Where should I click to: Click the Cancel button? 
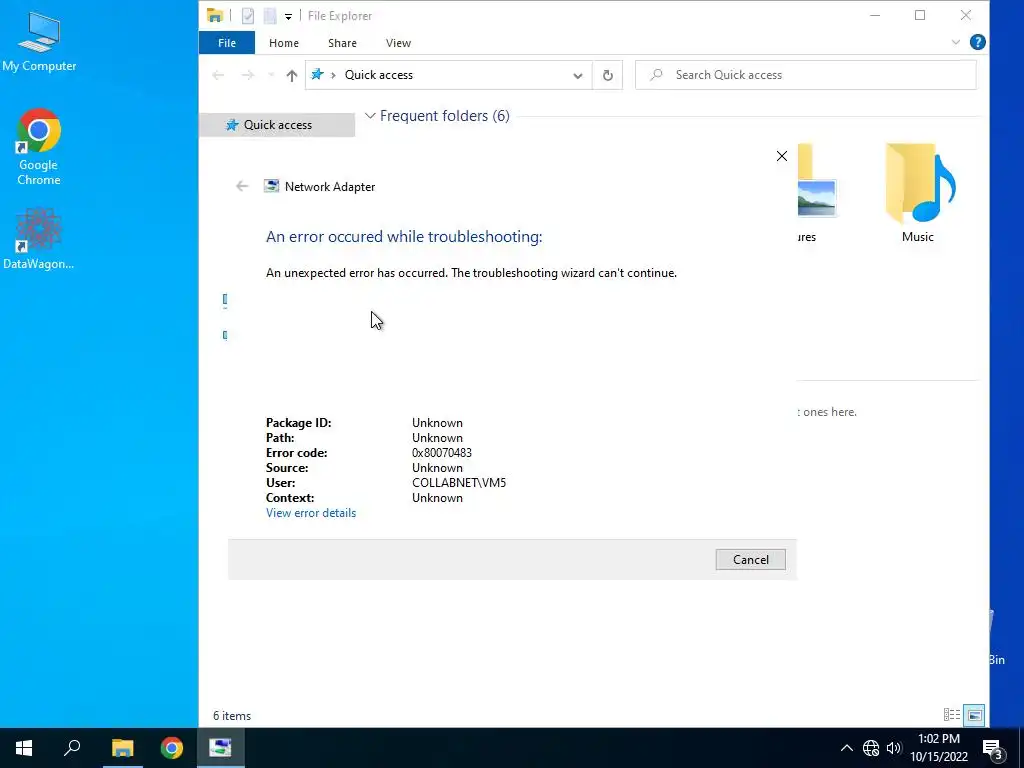click(750, 560)
